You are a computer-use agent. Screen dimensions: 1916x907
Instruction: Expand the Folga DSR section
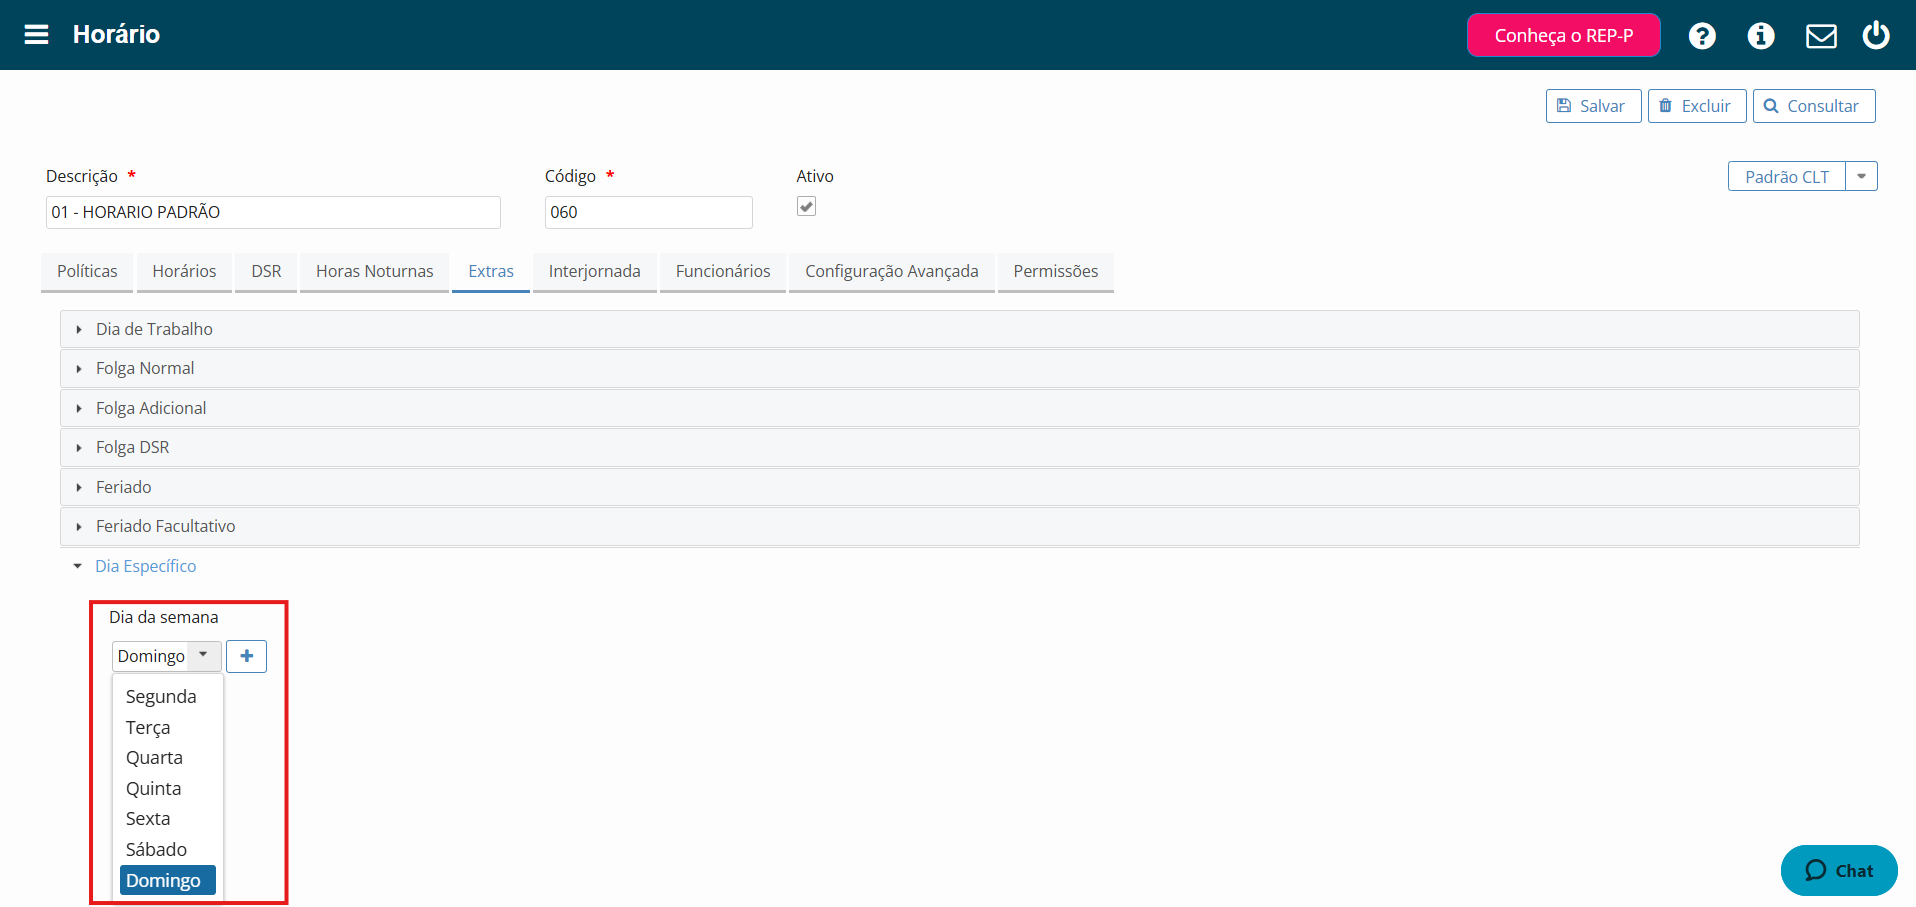960,447
